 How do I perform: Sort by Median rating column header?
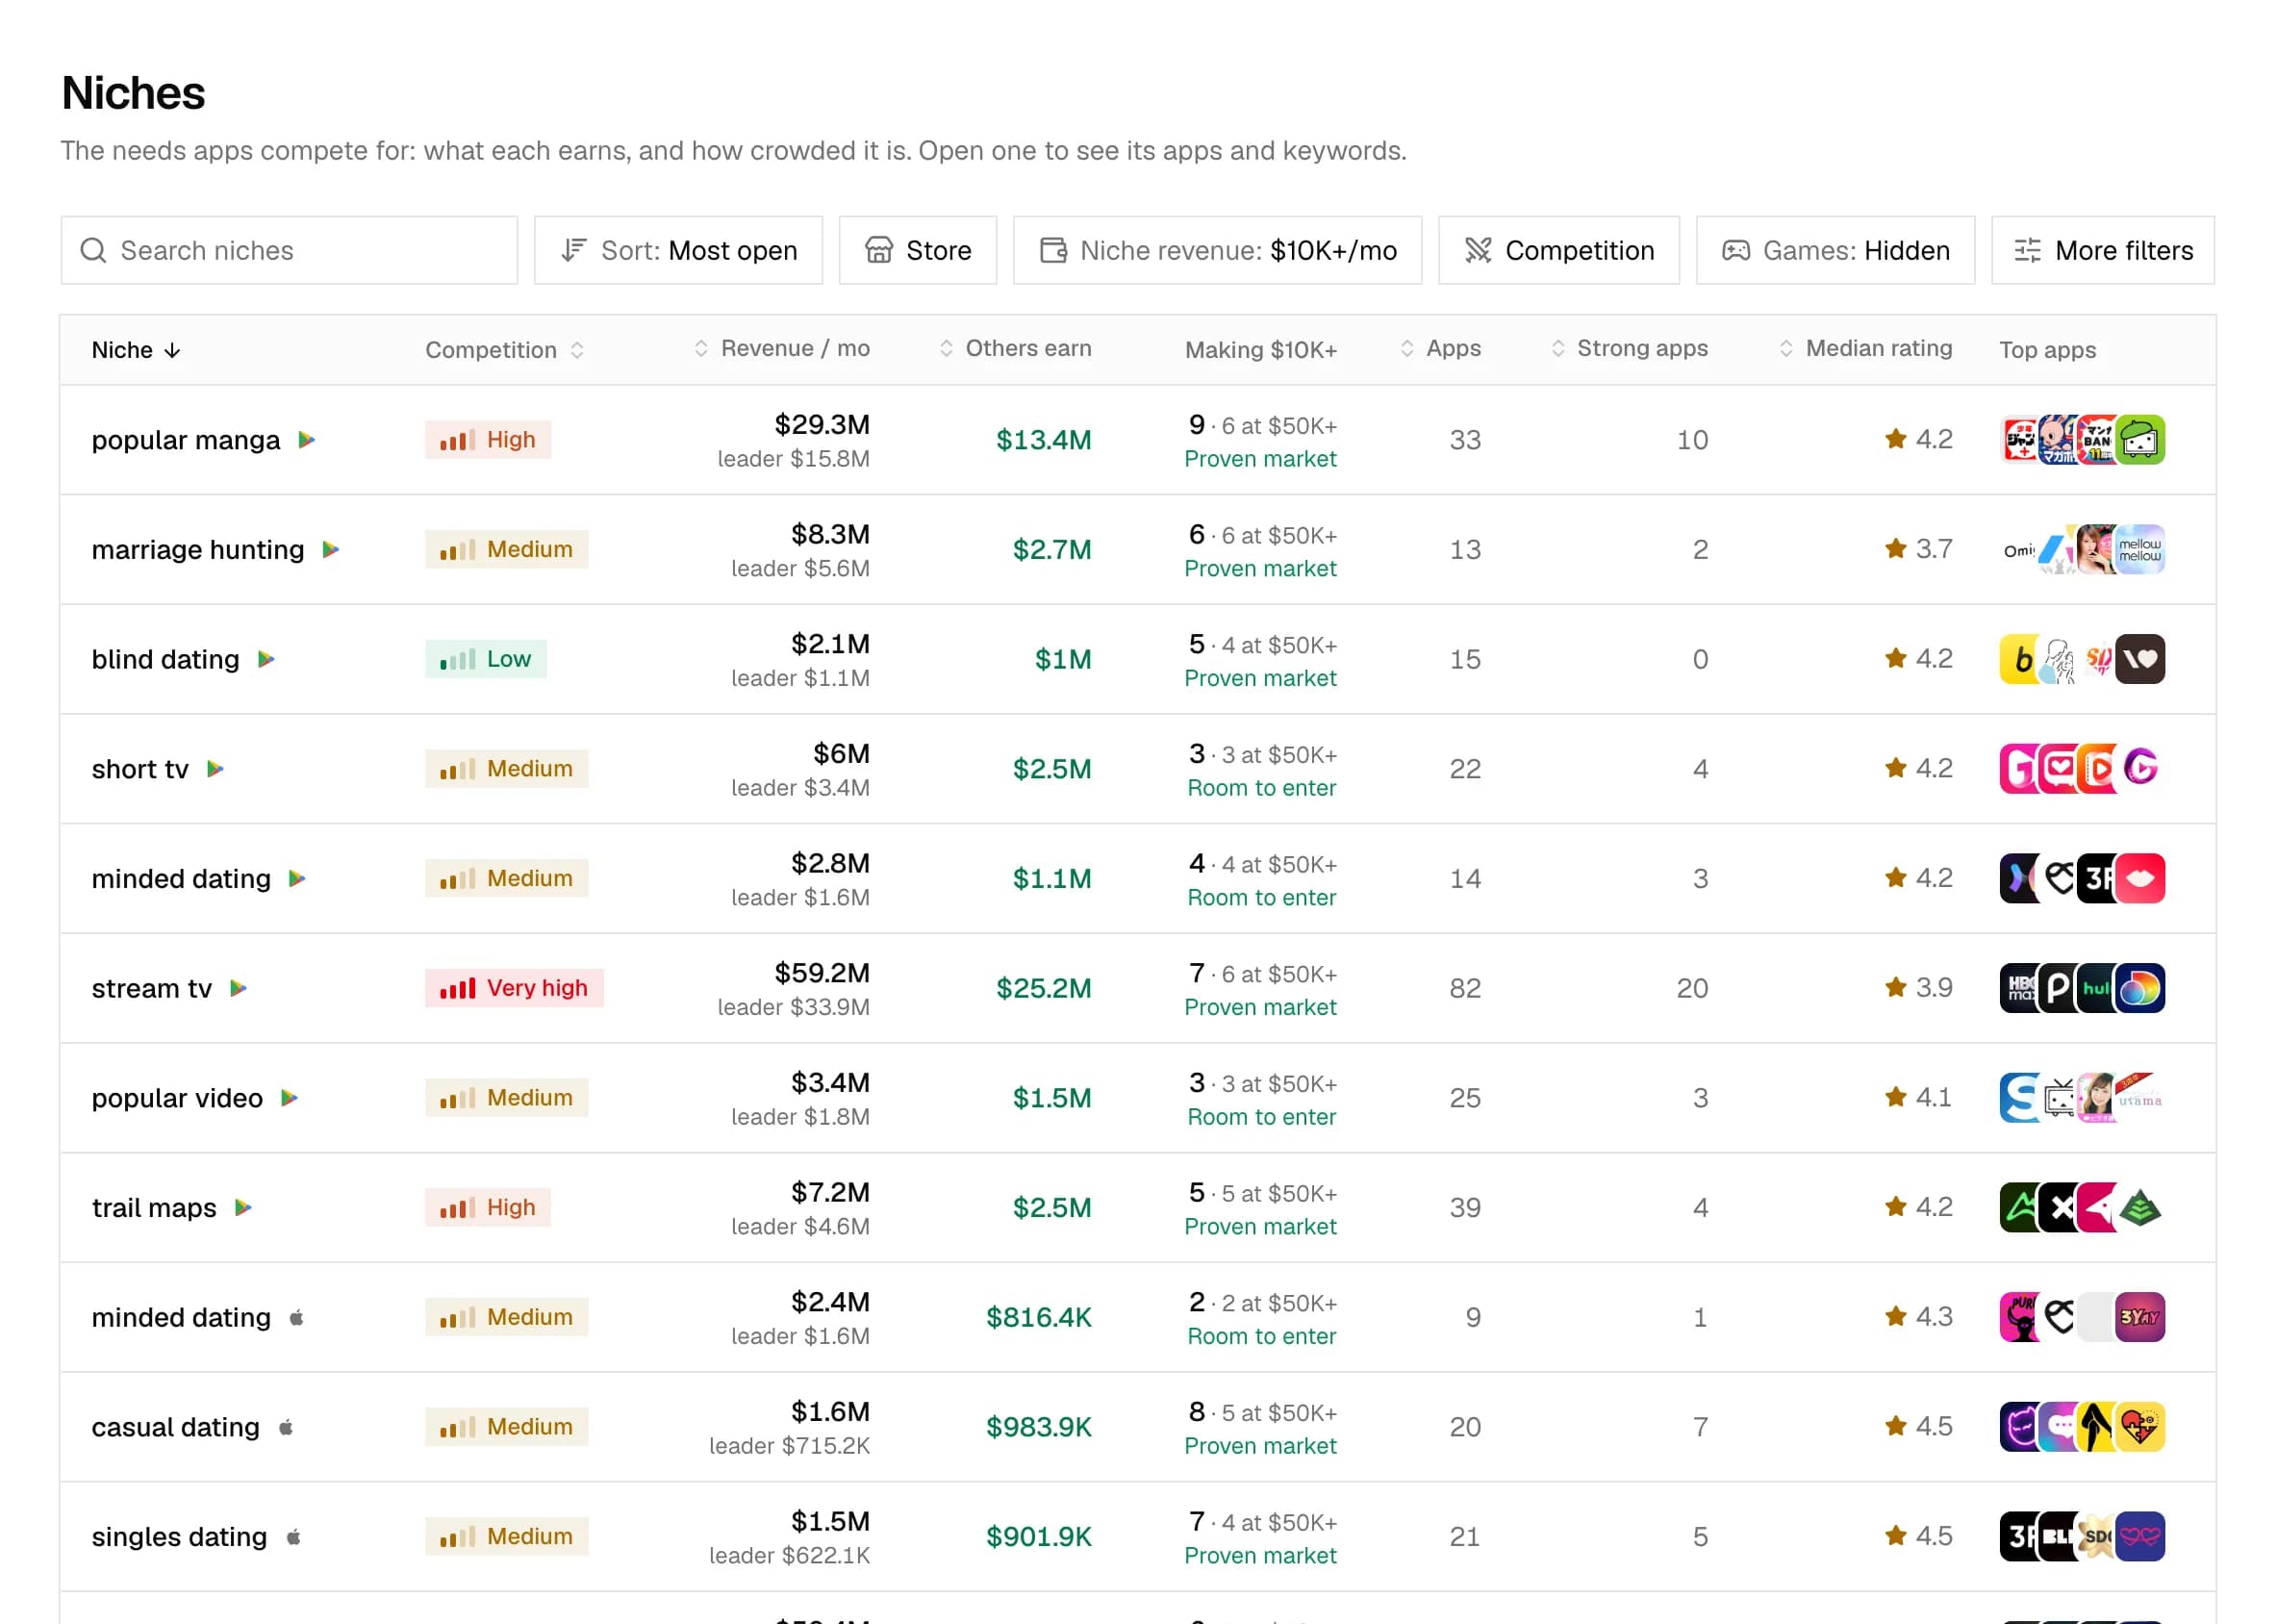1865,348
